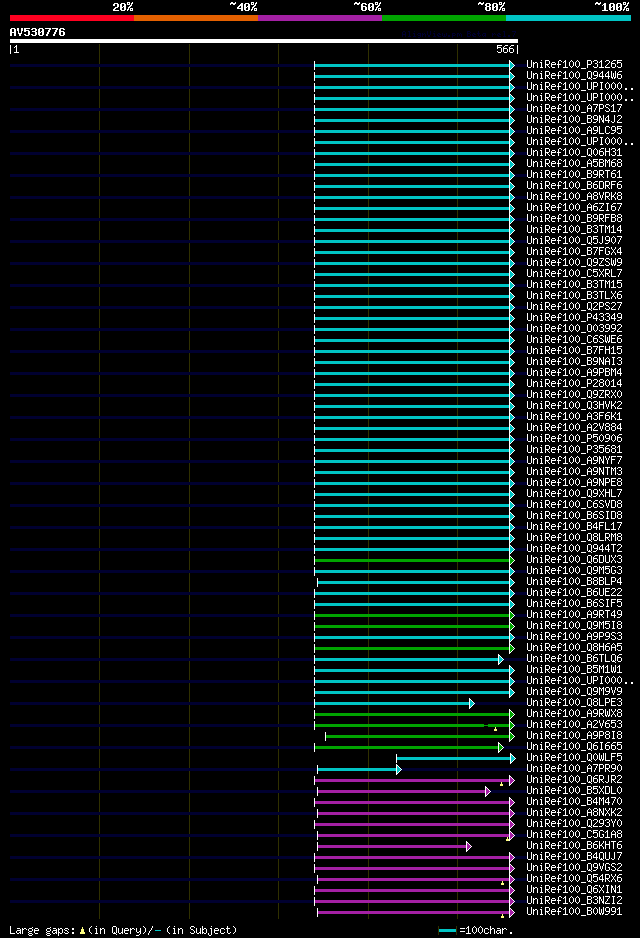Click the green alignment bar for UniRef100_Q6DUX3
This screenshot has width=640, height=938.
coord(413,561)
